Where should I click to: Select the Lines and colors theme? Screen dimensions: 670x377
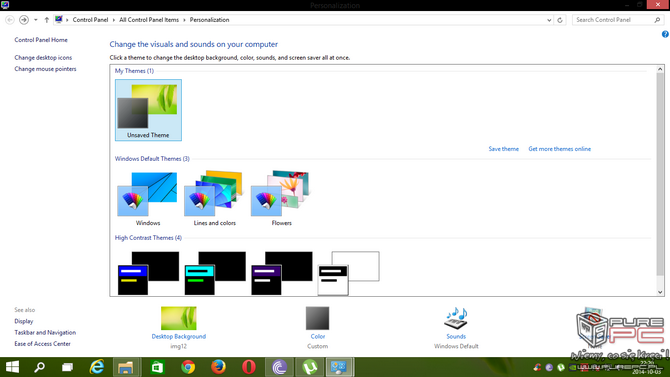click(215, 198)
